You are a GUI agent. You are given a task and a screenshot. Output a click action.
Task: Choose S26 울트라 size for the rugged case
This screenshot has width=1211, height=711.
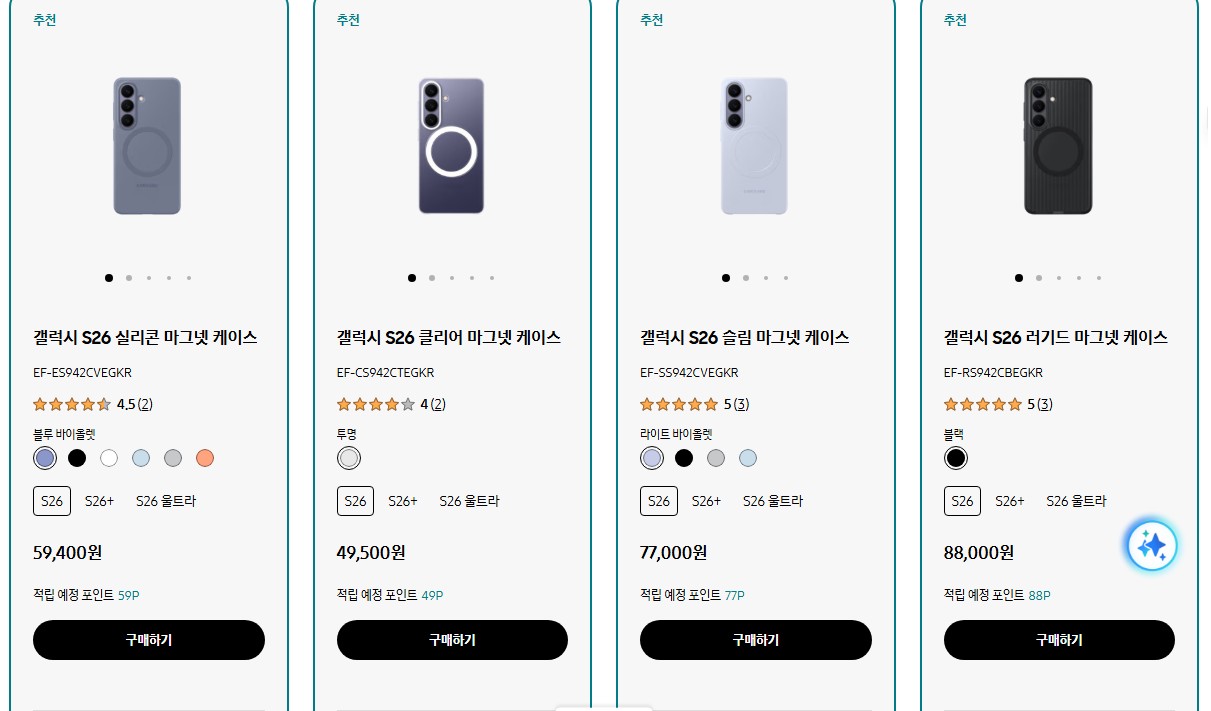point(1076,501)
